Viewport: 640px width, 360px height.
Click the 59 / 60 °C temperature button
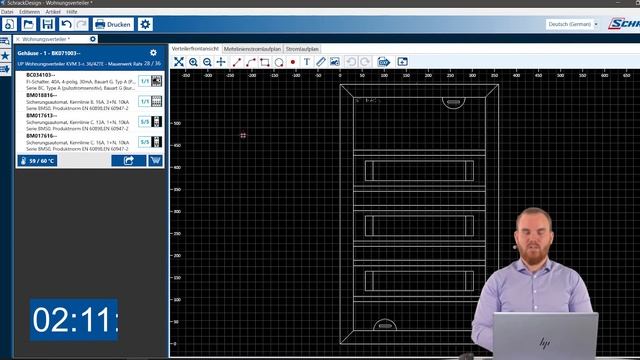click(x=37, y=161)
